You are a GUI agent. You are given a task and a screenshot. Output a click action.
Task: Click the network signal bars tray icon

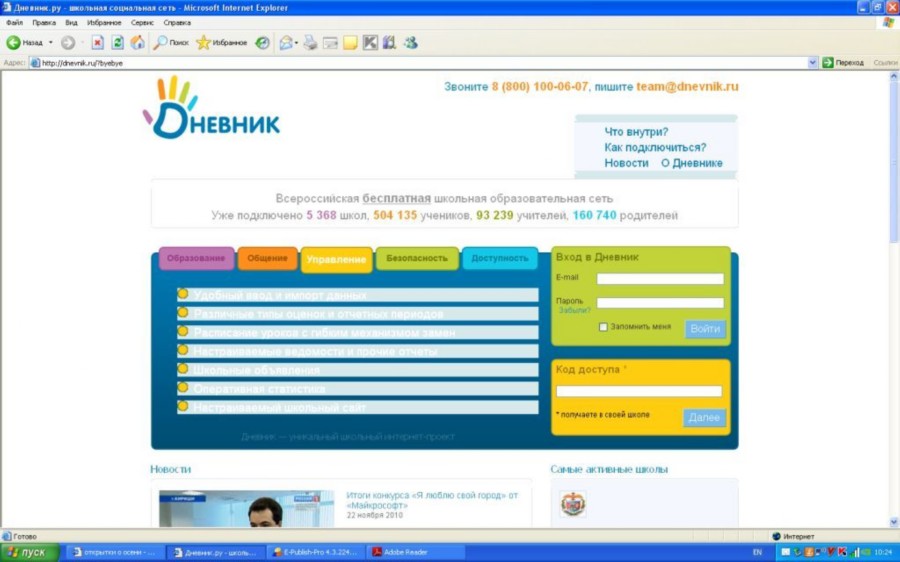(x=855, y=552)
